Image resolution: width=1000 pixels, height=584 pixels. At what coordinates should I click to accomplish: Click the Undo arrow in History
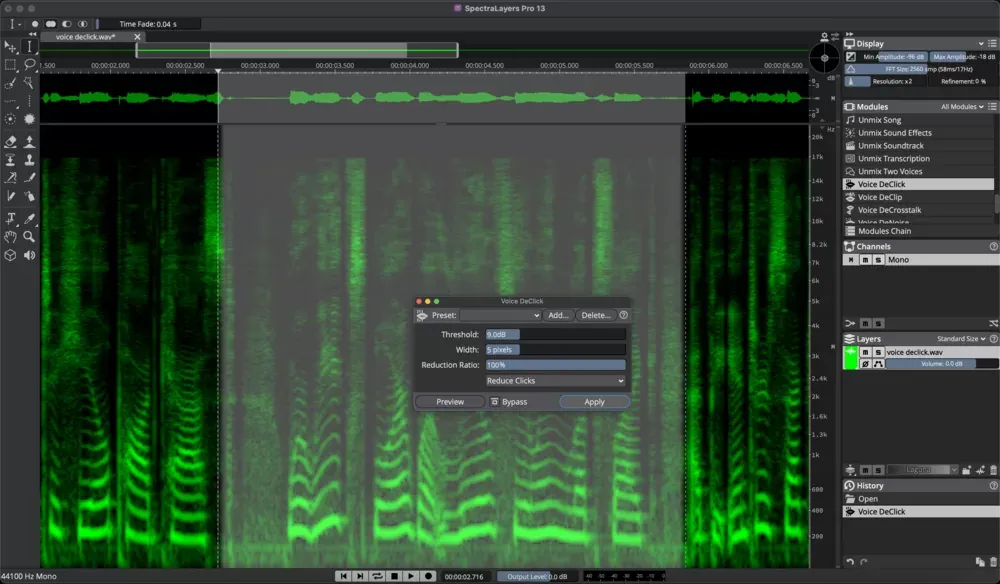pyautogui.click(x=850, y=562)
